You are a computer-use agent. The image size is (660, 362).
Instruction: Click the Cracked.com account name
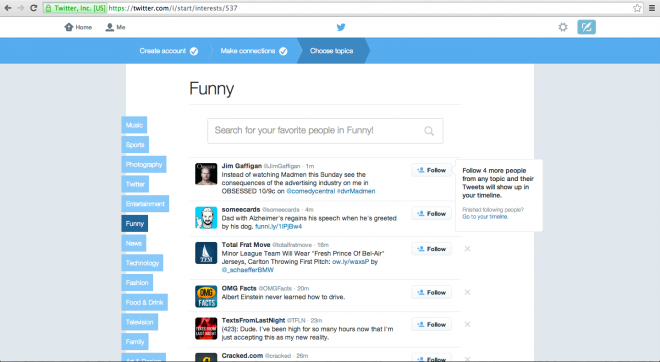[242, 356]
